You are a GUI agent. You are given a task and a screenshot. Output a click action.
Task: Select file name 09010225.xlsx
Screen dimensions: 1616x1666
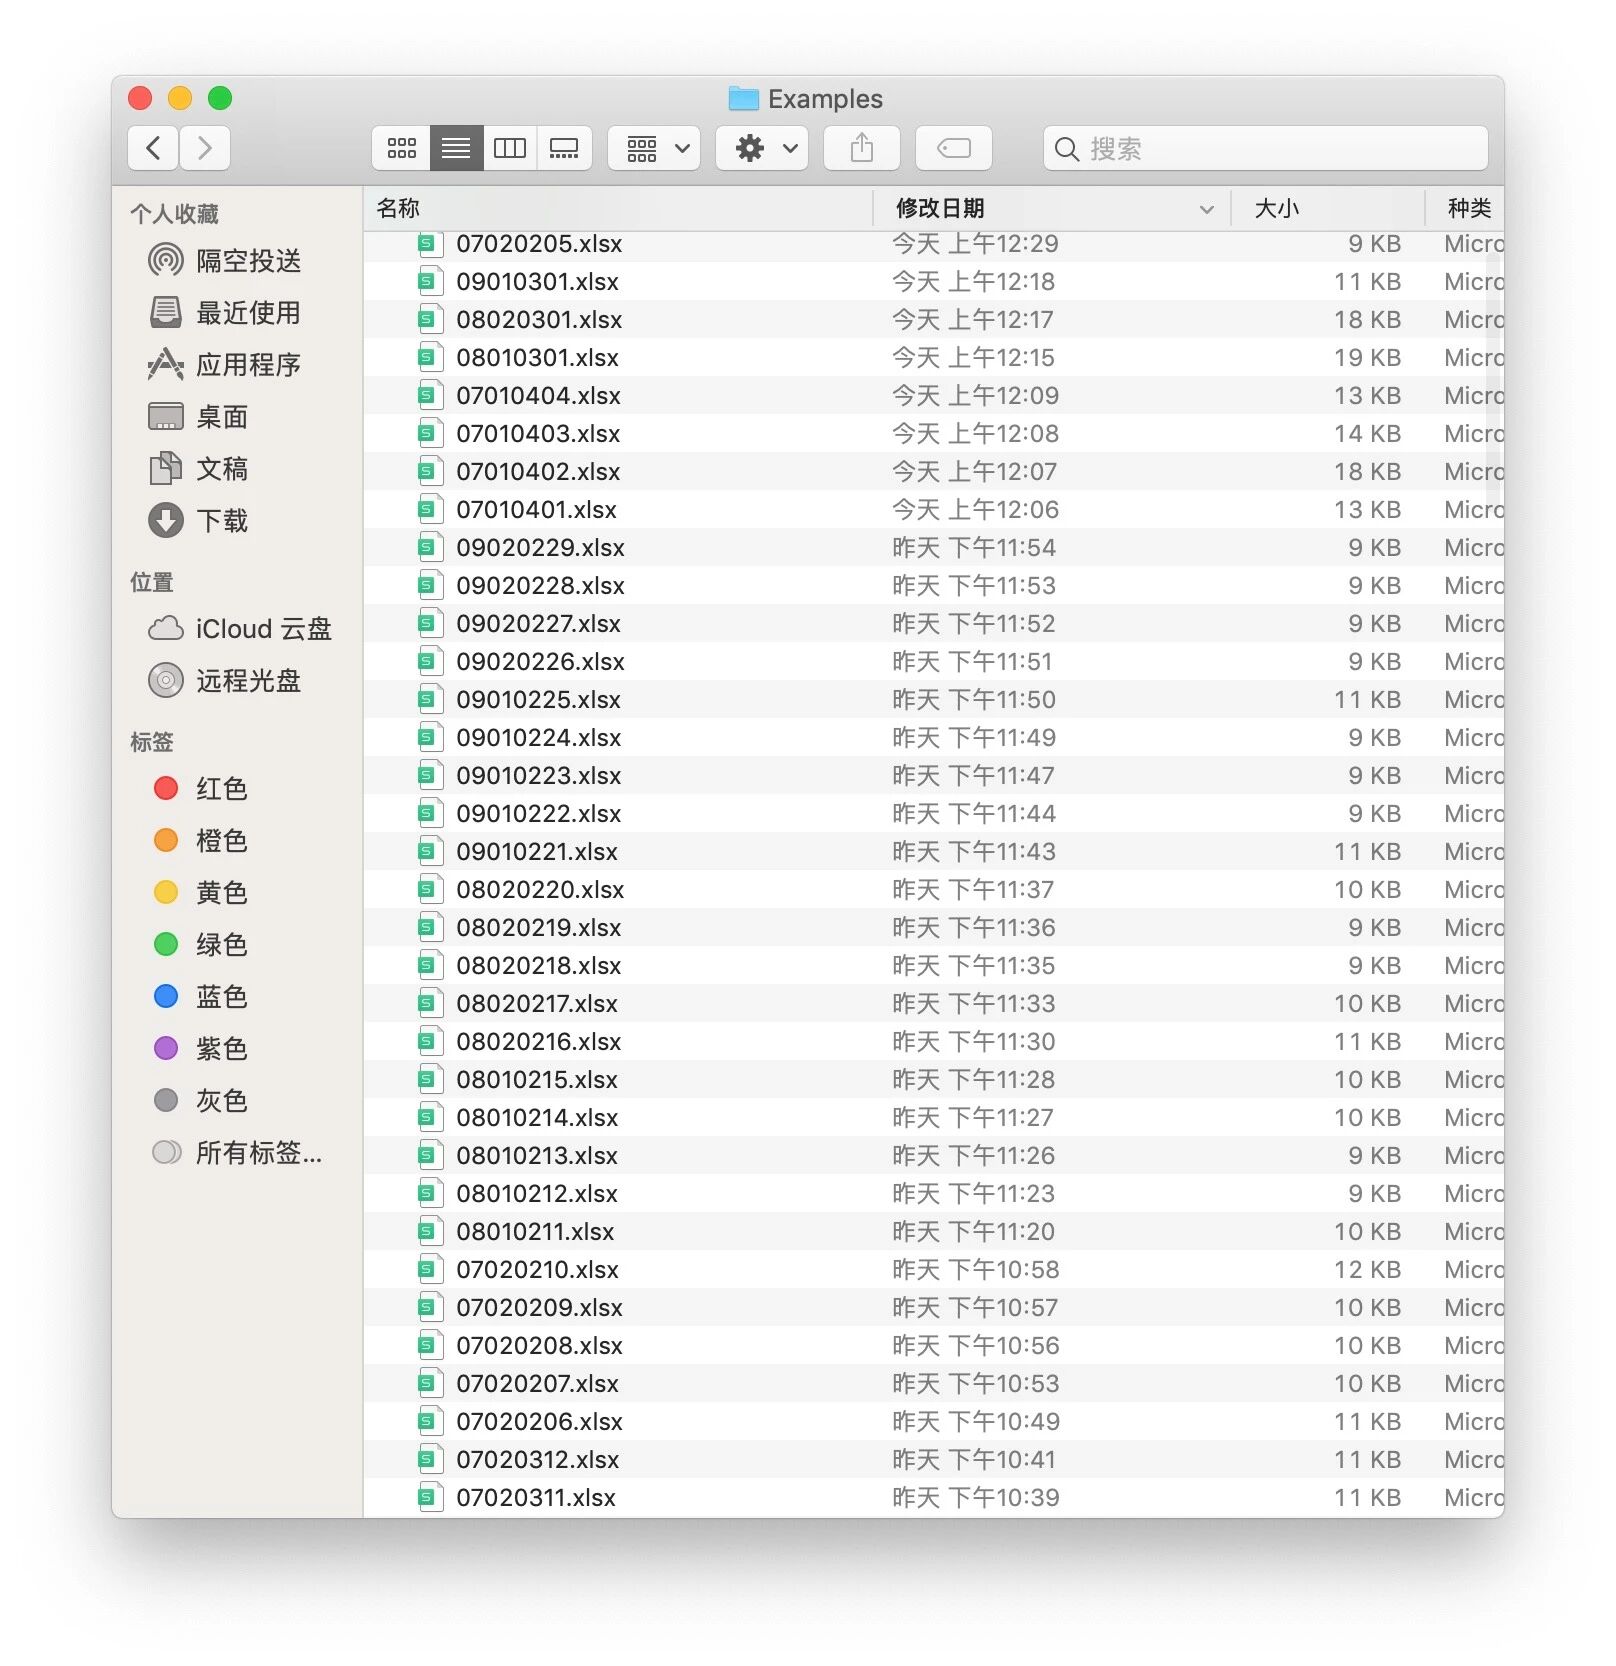click(539, 700)
